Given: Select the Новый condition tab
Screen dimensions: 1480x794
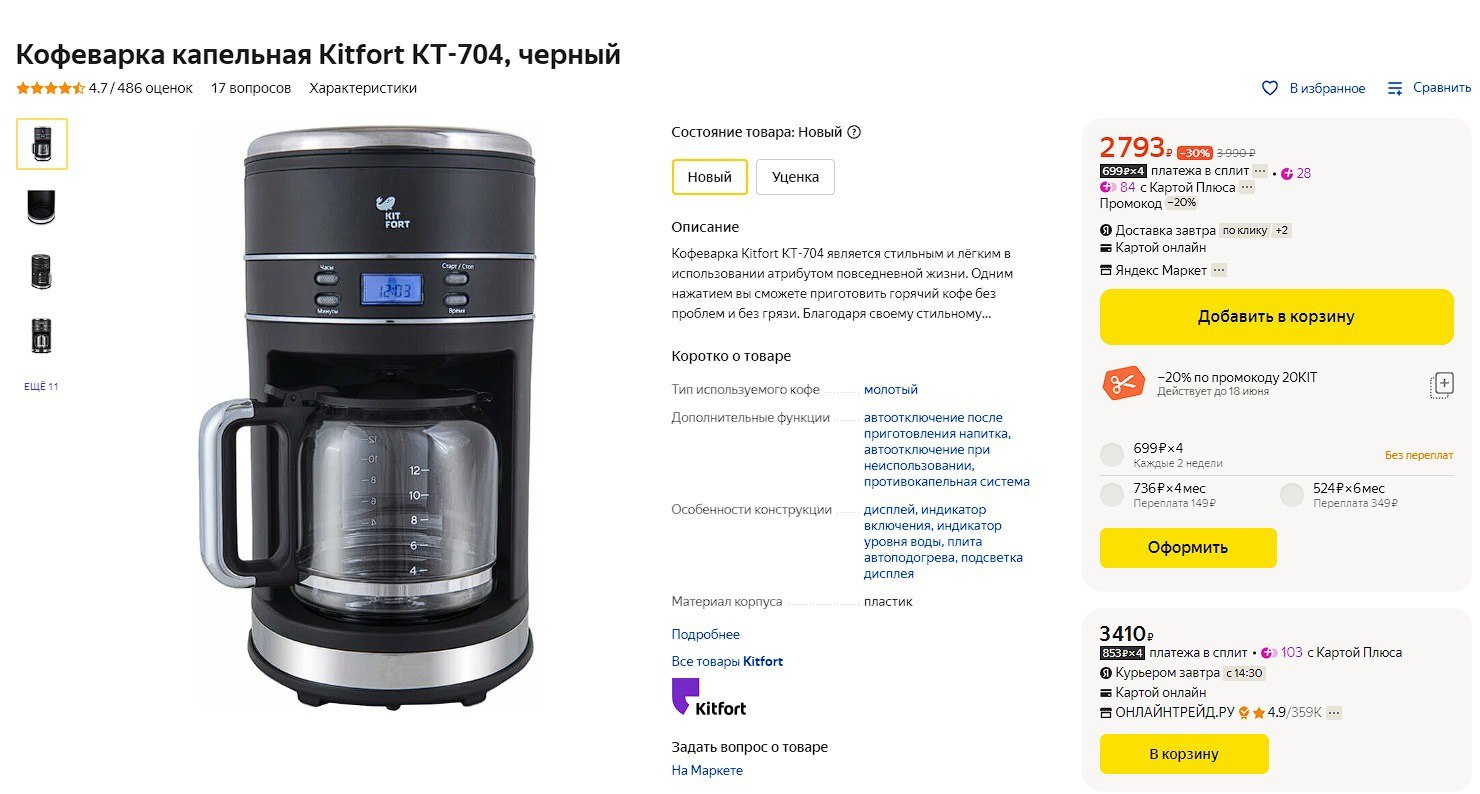Looking at the screenshot, I should point(709,177).
